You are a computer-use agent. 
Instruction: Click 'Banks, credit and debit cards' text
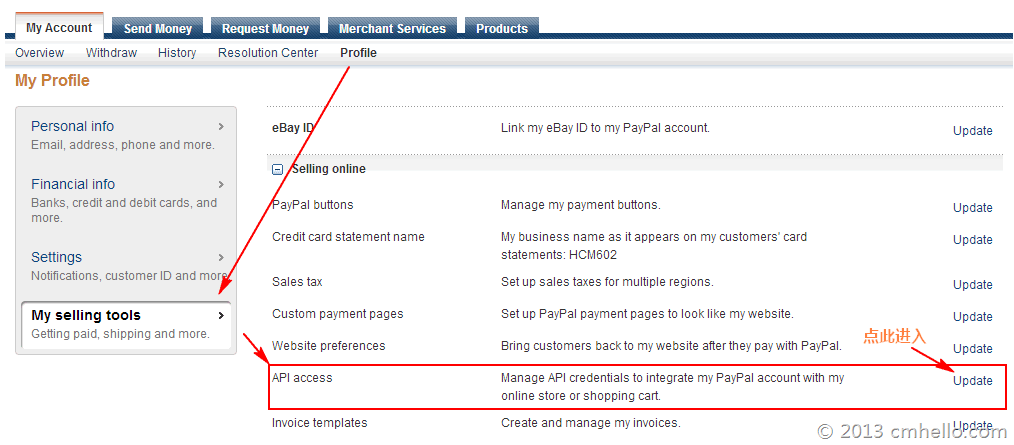(x=124, y=210)
